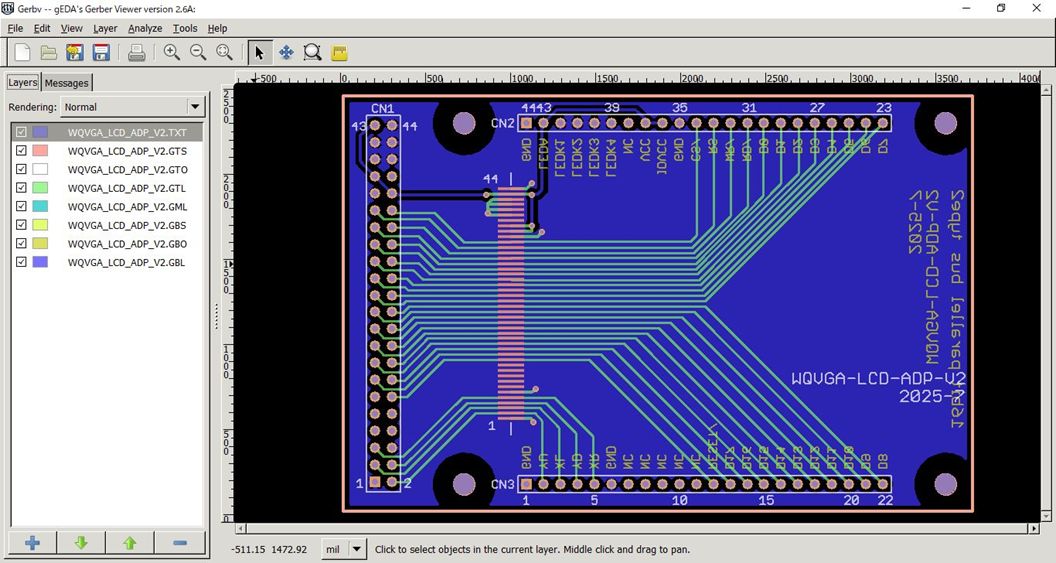Image resolution: width=1056 pixels, height=563 pixels.
Task: Click the WQVGA_LCD_ADP_V2.GML color swatch
Action: coord(40,206)
